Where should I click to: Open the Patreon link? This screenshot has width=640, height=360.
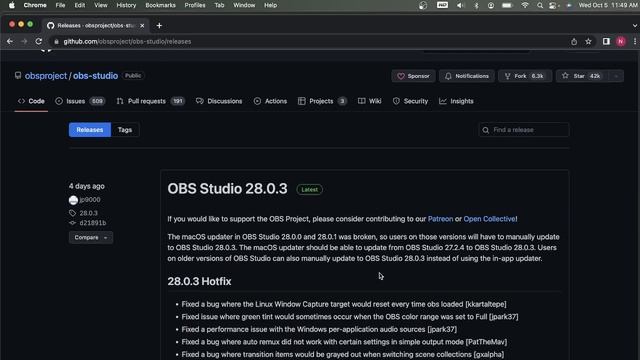[x=440, y=219]
